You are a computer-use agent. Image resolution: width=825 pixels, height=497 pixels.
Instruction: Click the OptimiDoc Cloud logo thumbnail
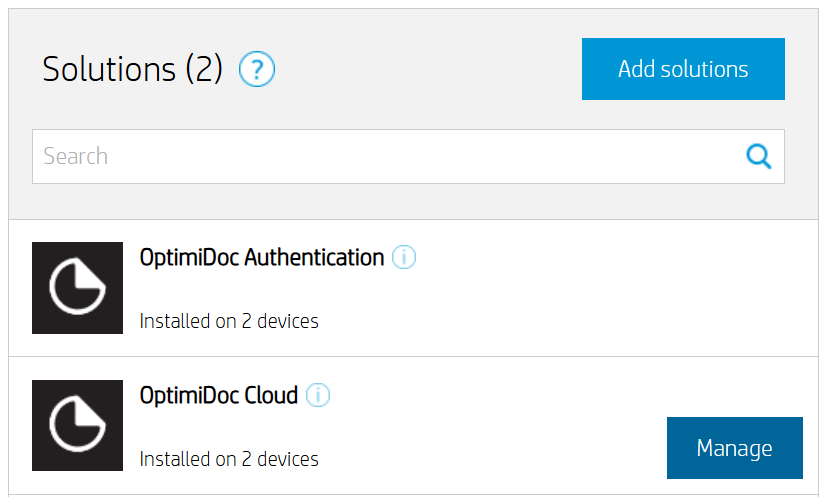[x=77, y=426]
